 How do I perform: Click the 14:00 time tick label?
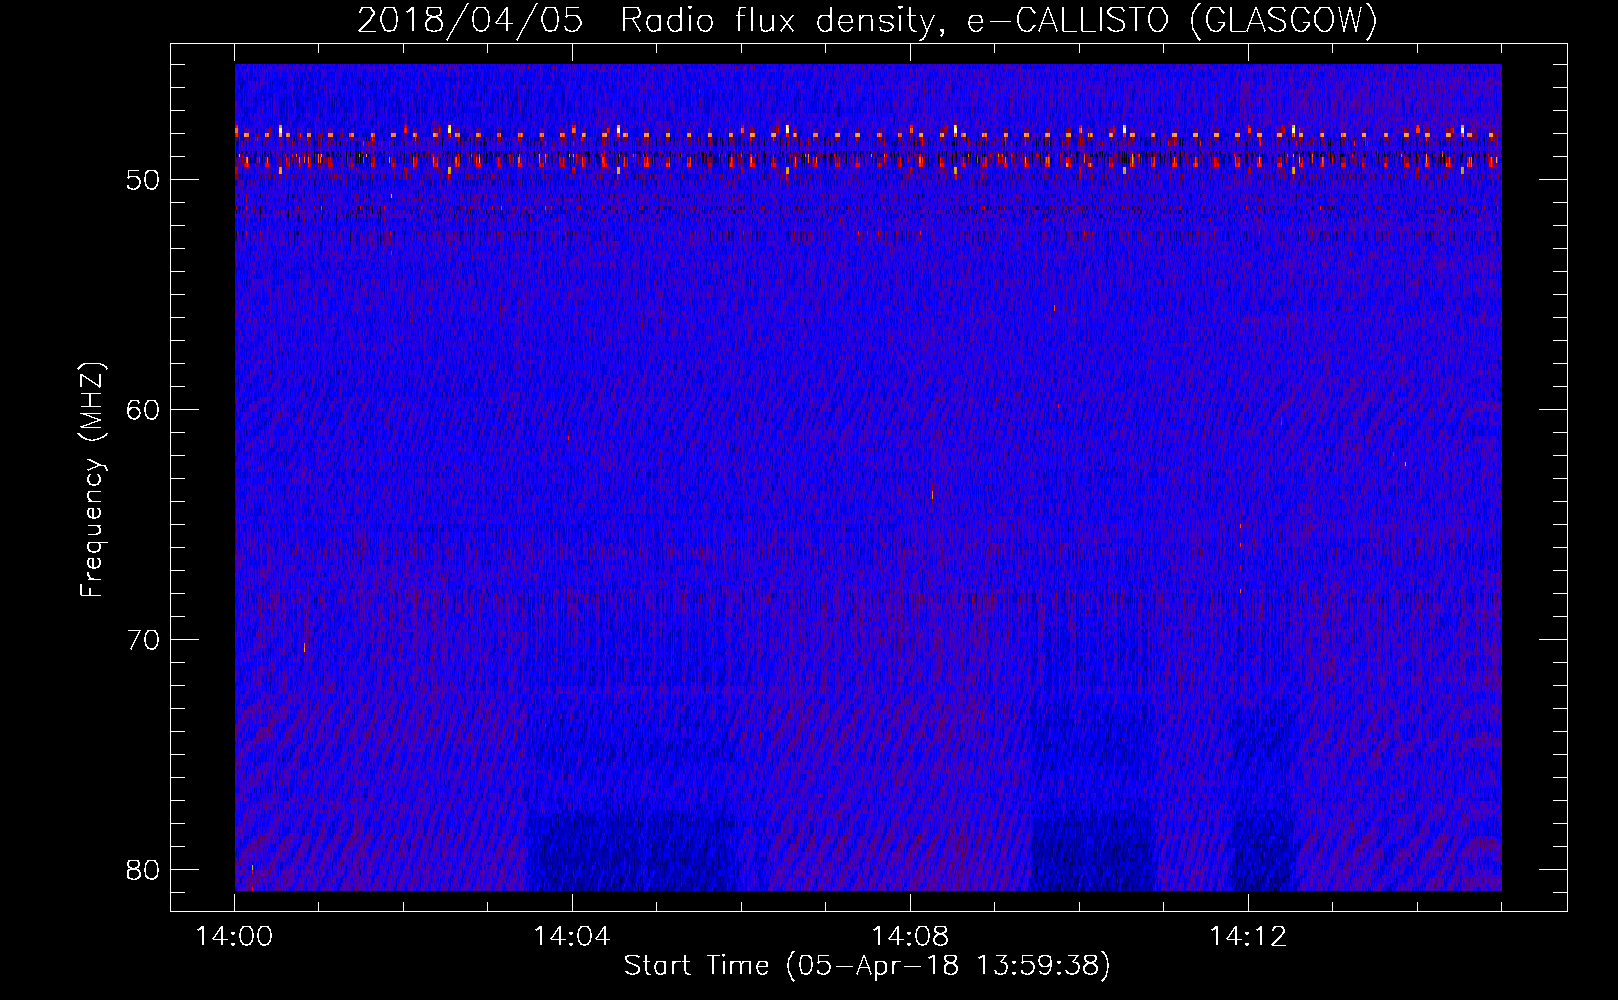pos(234,937)
